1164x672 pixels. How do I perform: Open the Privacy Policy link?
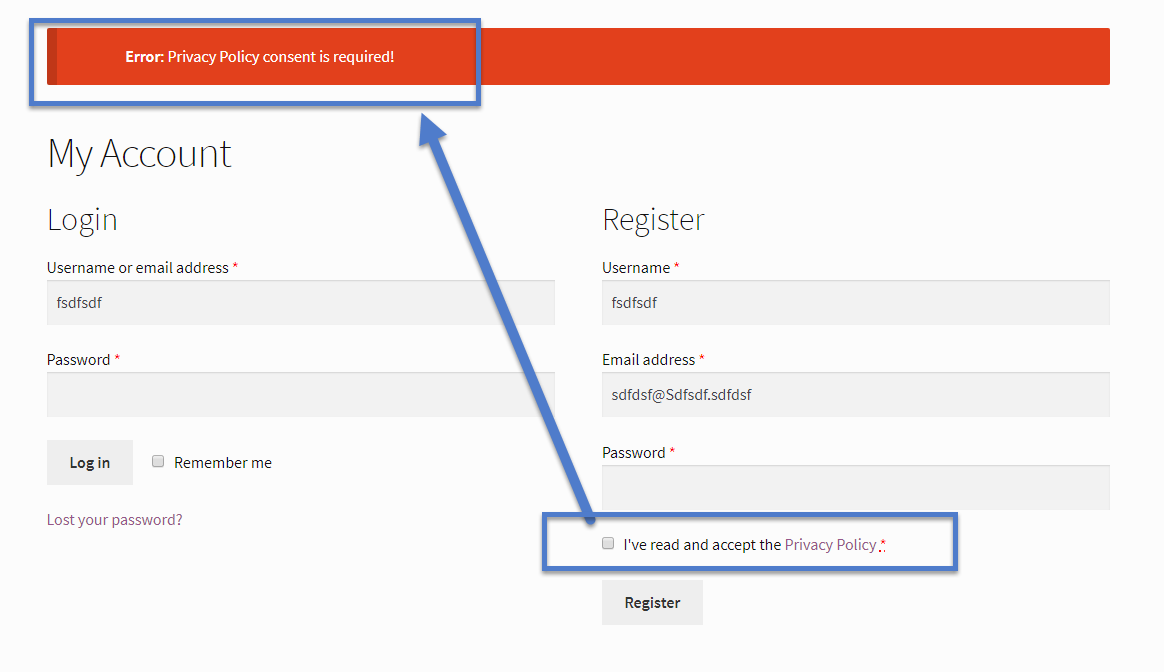[x=830, y=545]
